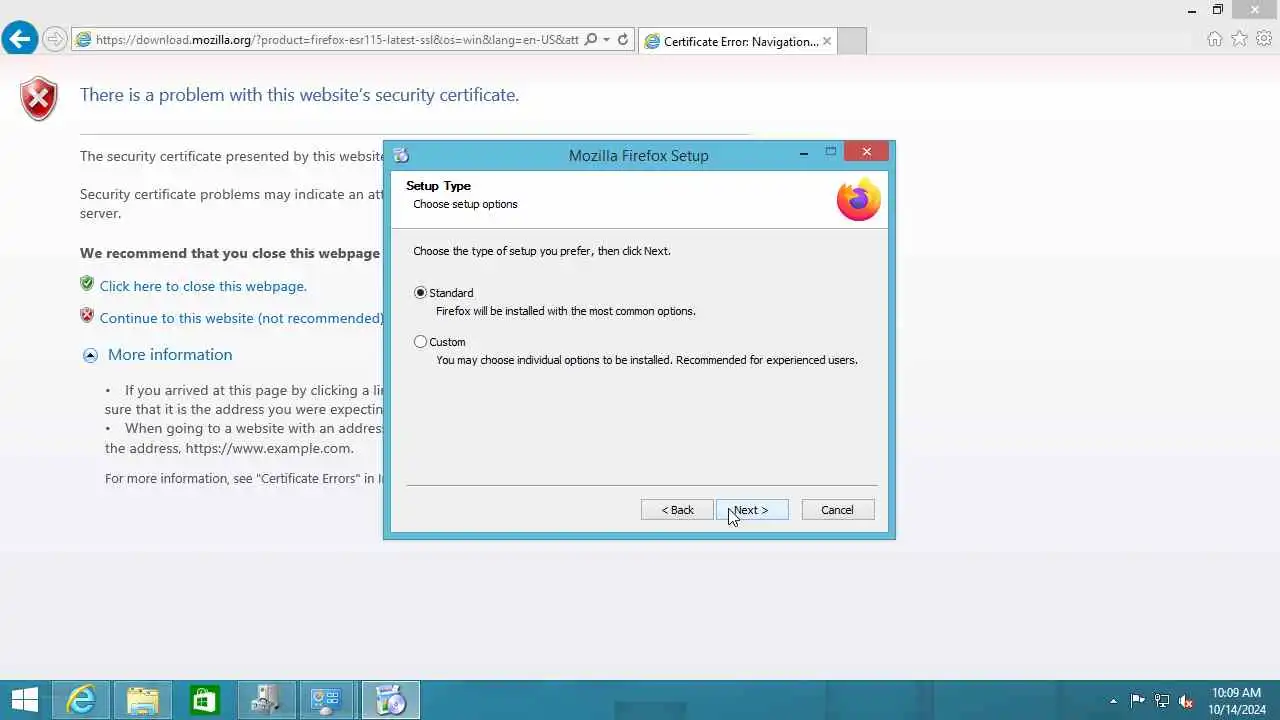The width and height of the screenshot is (1280, 720).
Task: Restore down the Internet Explorer window
Action: click(1218, 10)
